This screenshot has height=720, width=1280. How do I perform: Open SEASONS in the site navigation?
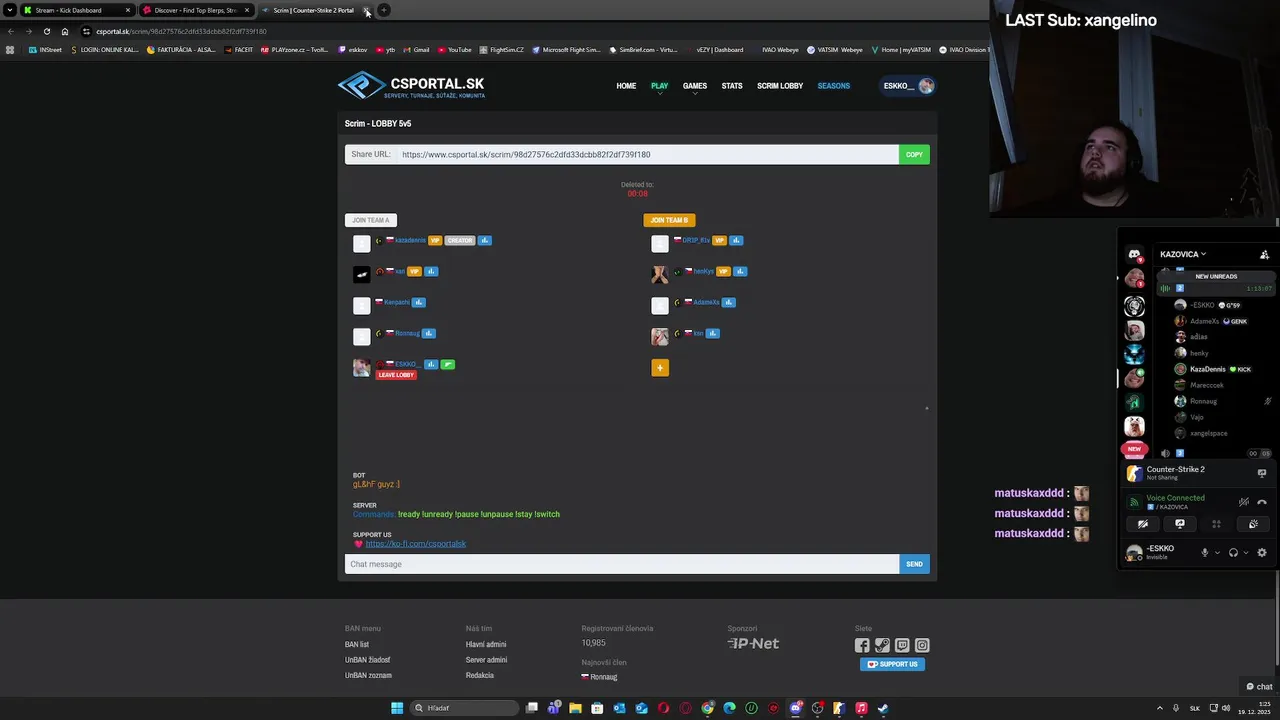pos(834,86)
